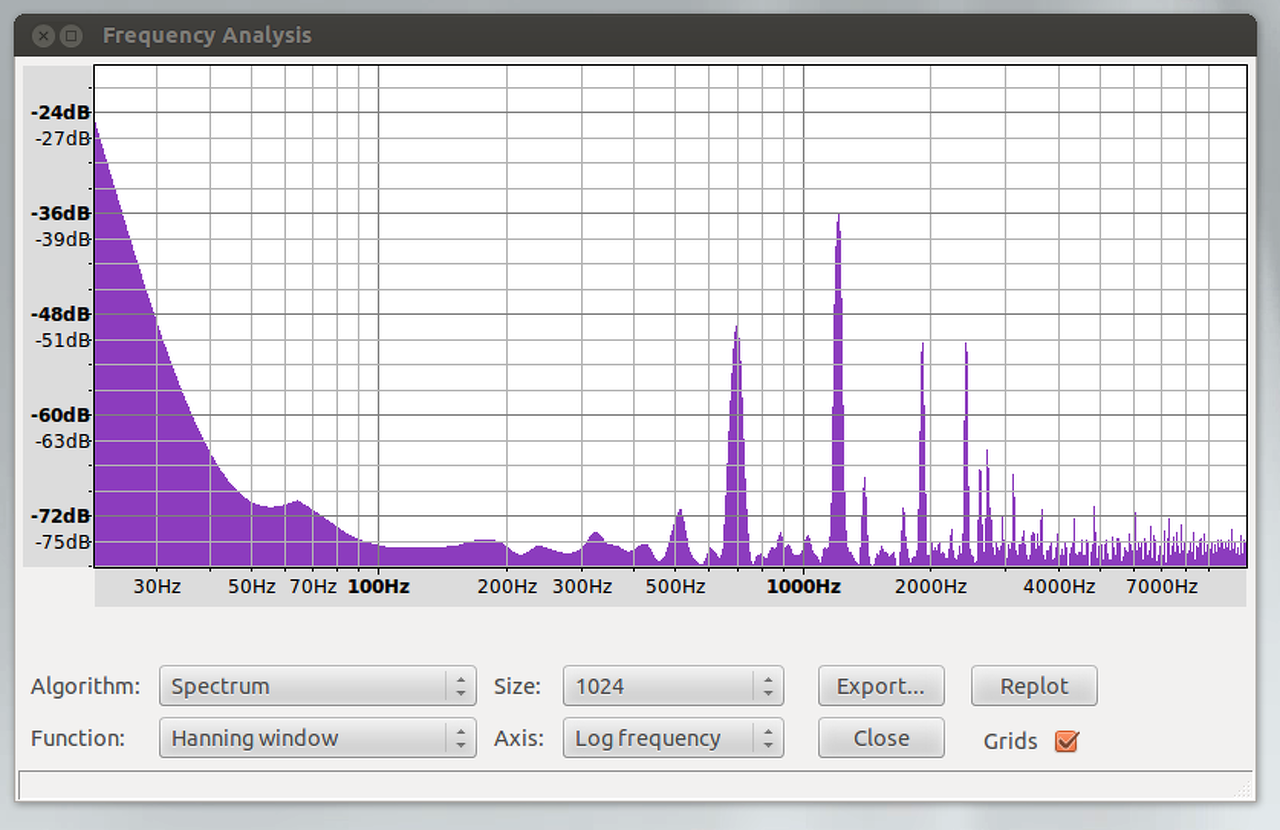Click the 300Hz frequency axis label

(x=582, y=586)
